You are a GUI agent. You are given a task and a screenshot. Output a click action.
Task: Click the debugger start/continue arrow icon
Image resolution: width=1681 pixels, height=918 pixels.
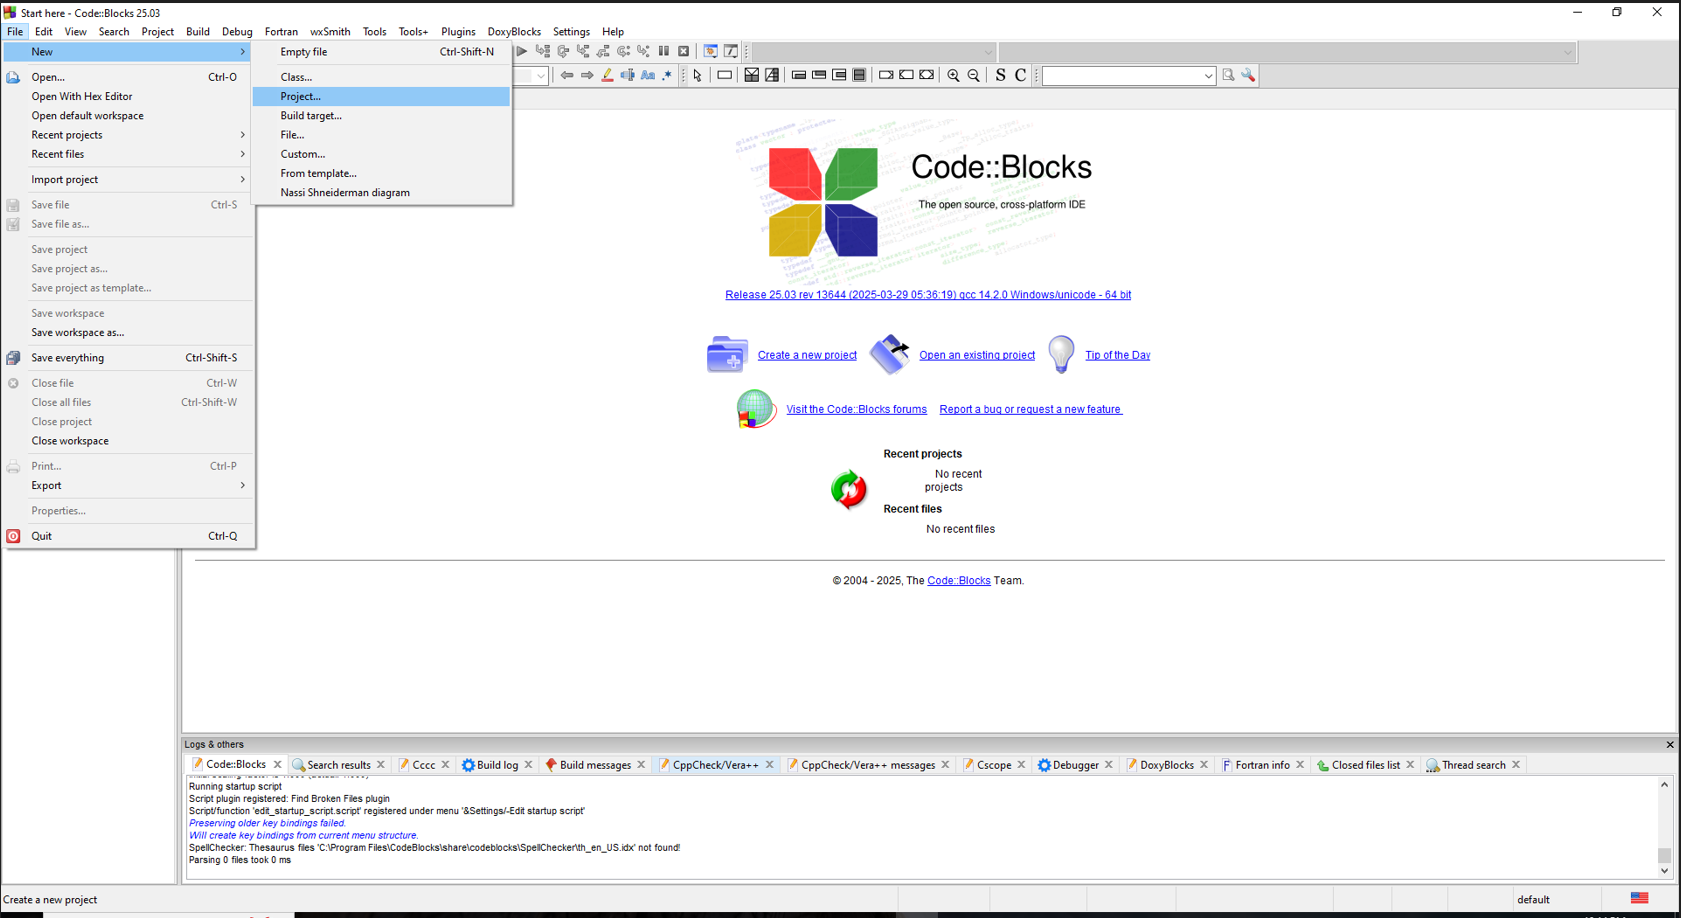(x=521, y=51)
